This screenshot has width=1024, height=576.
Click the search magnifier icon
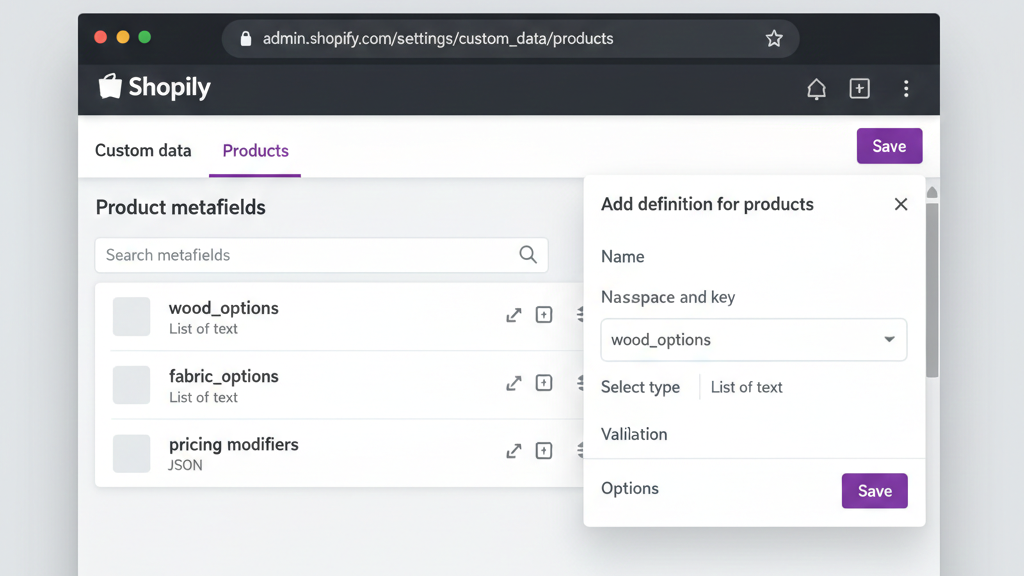tap(528, 255)
